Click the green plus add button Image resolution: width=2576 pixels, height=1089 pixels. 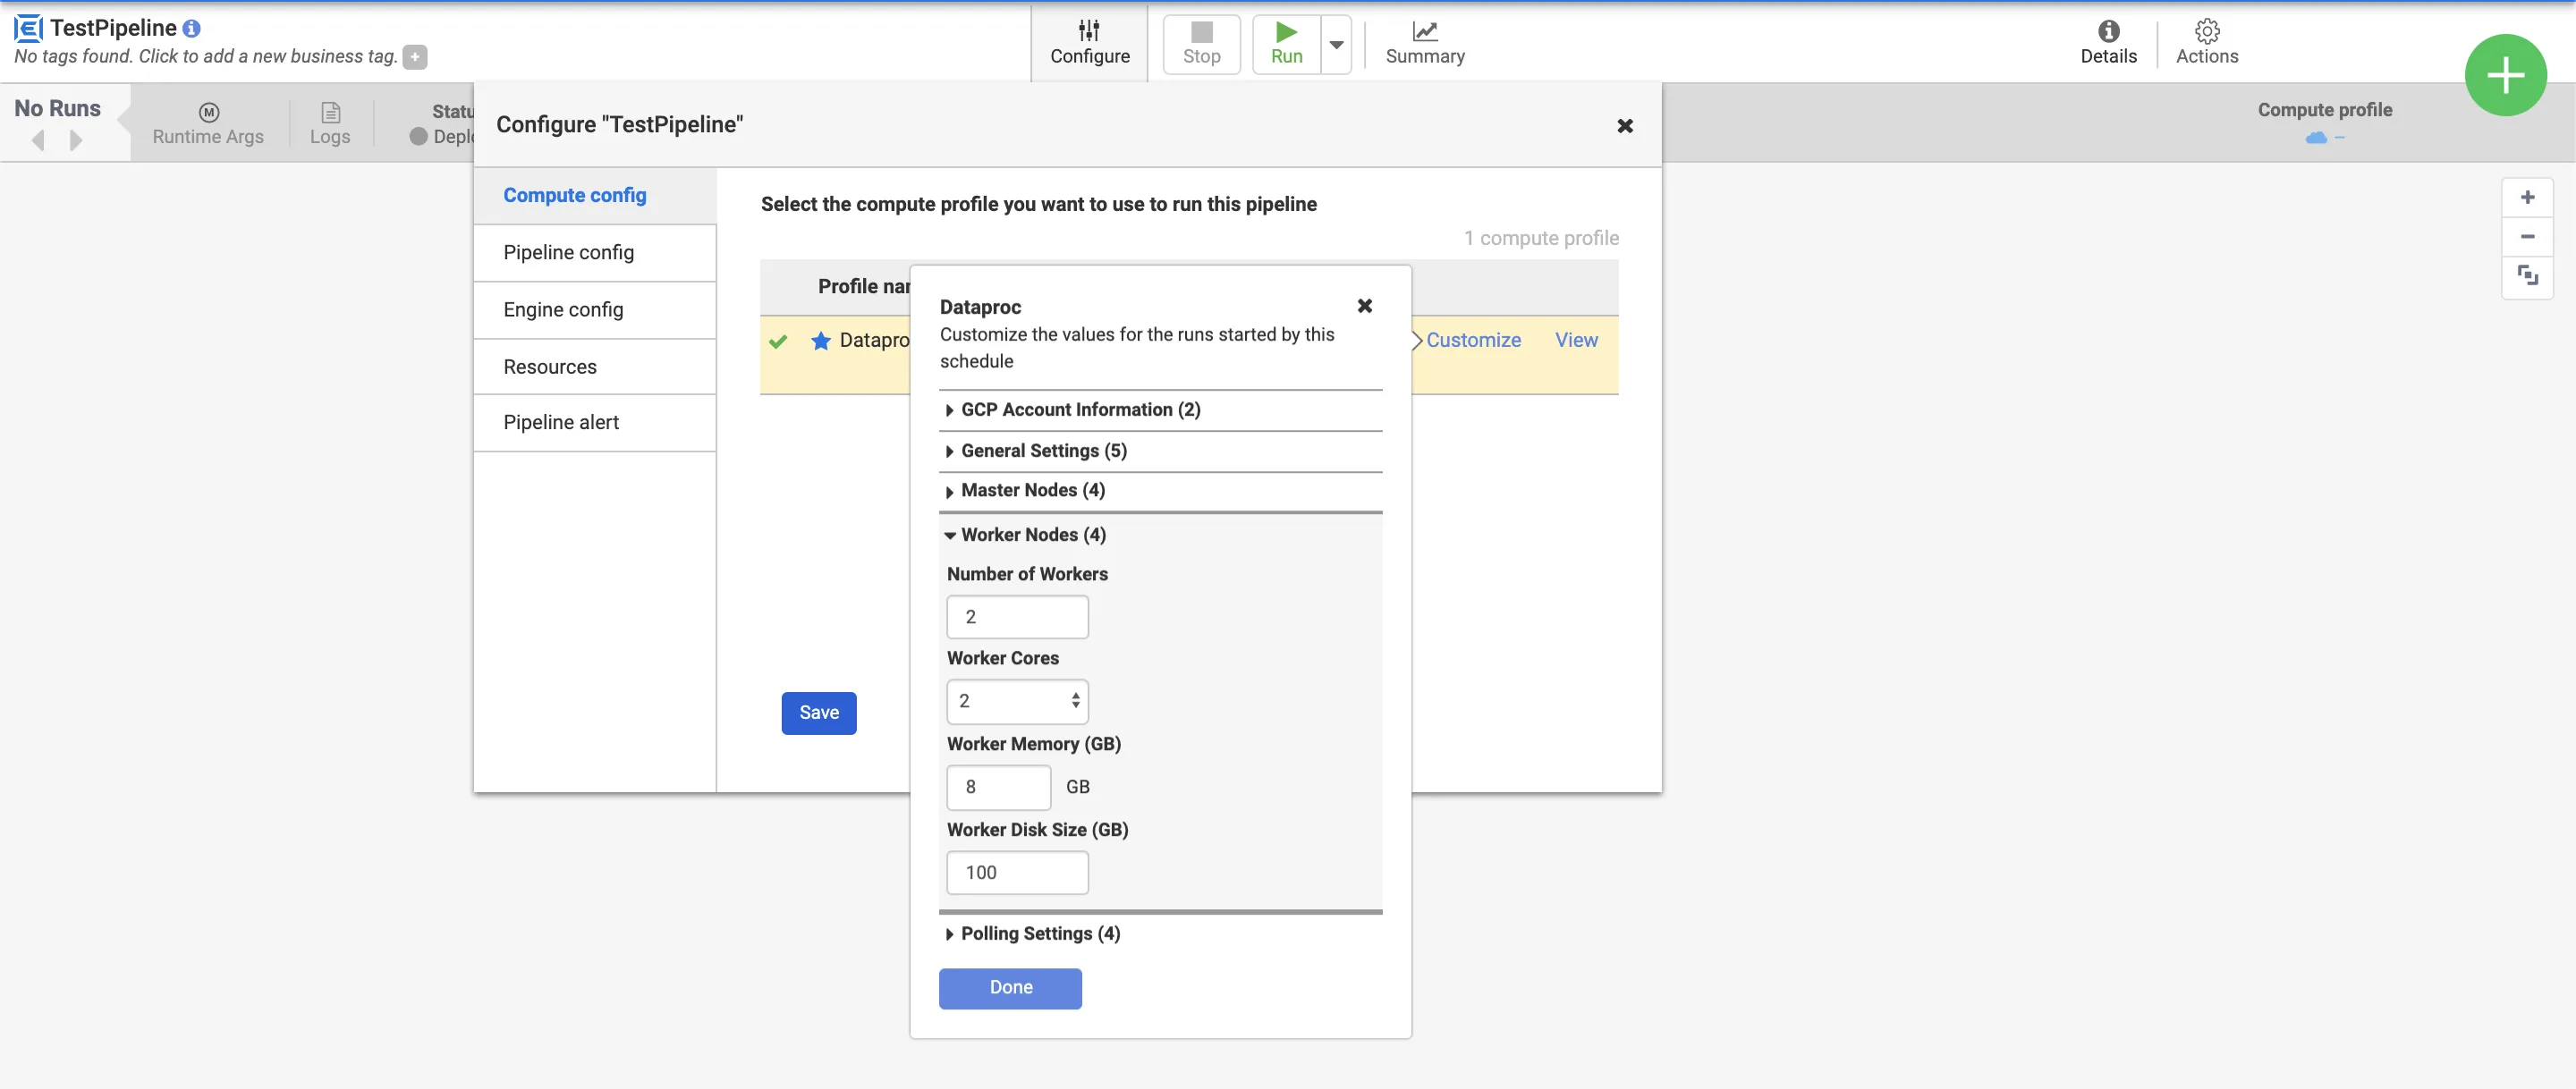(x=2504, y=75)
